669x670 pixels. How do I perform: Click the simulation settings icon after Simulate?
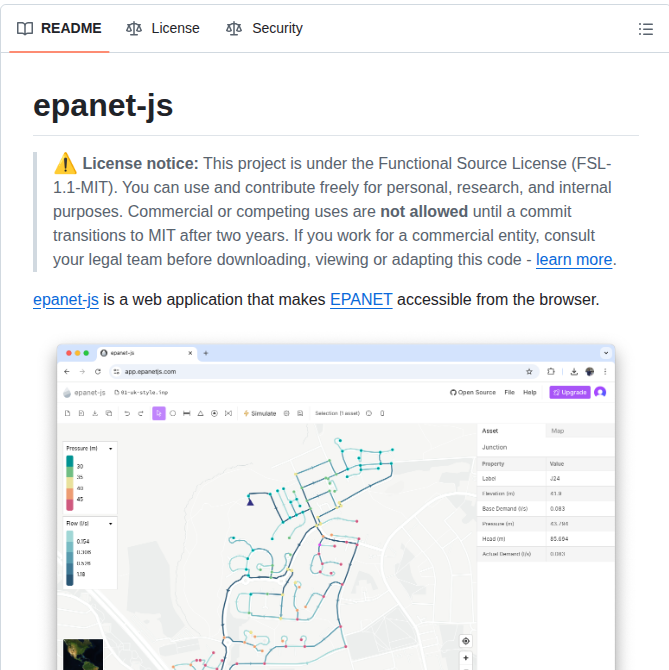coord(287,413)
